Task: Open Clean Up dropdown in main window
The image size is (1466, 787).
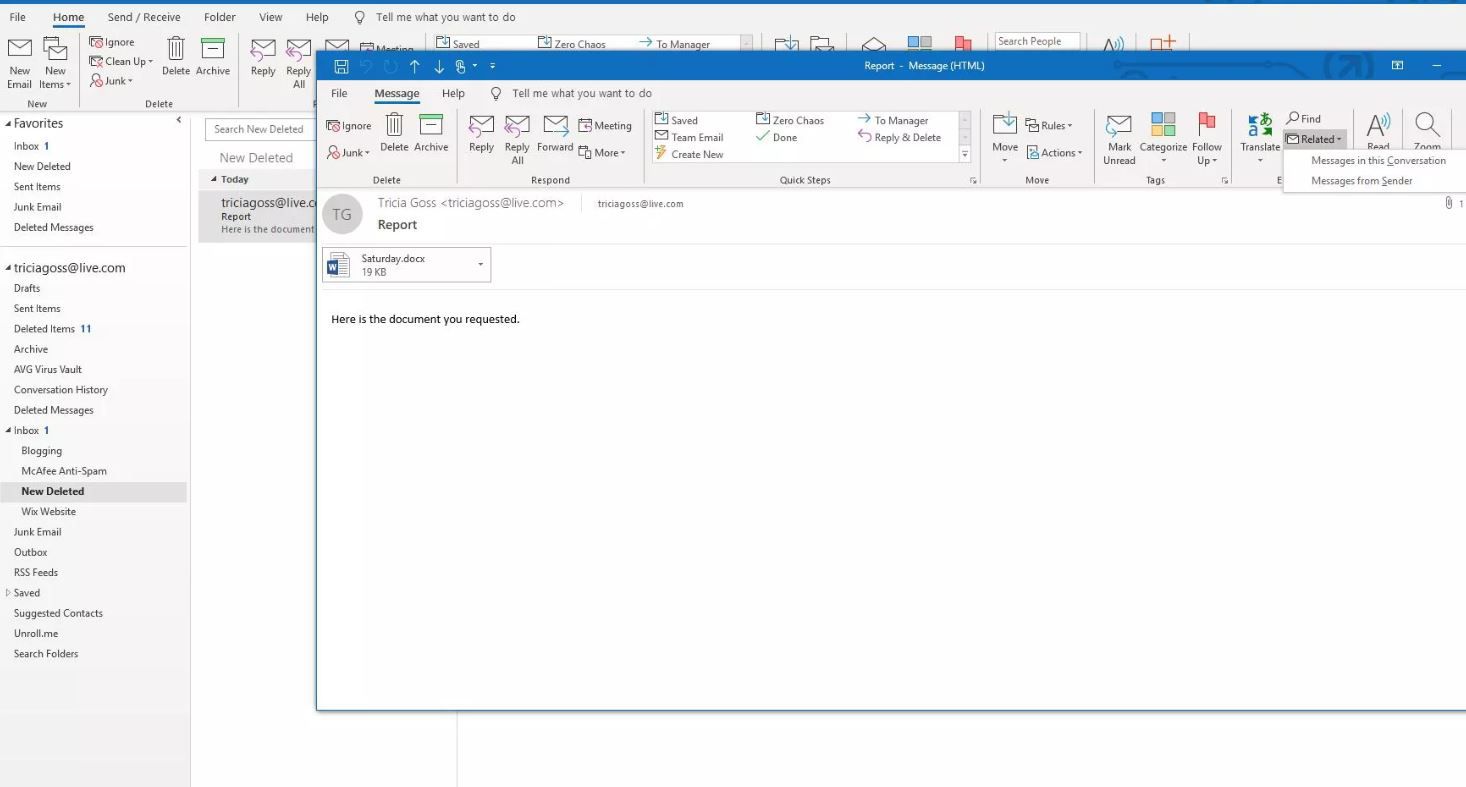Action: tap(123, 61)
